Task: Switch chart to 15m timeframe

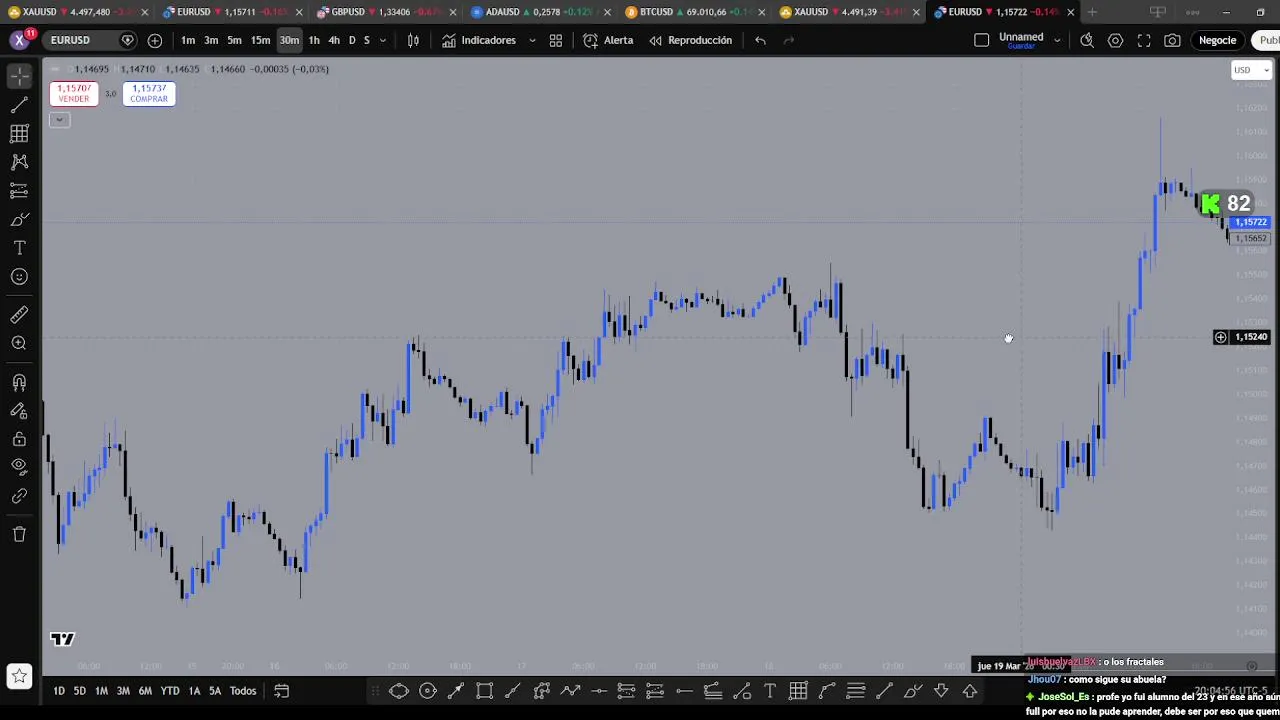Action: tap(260, 40)
